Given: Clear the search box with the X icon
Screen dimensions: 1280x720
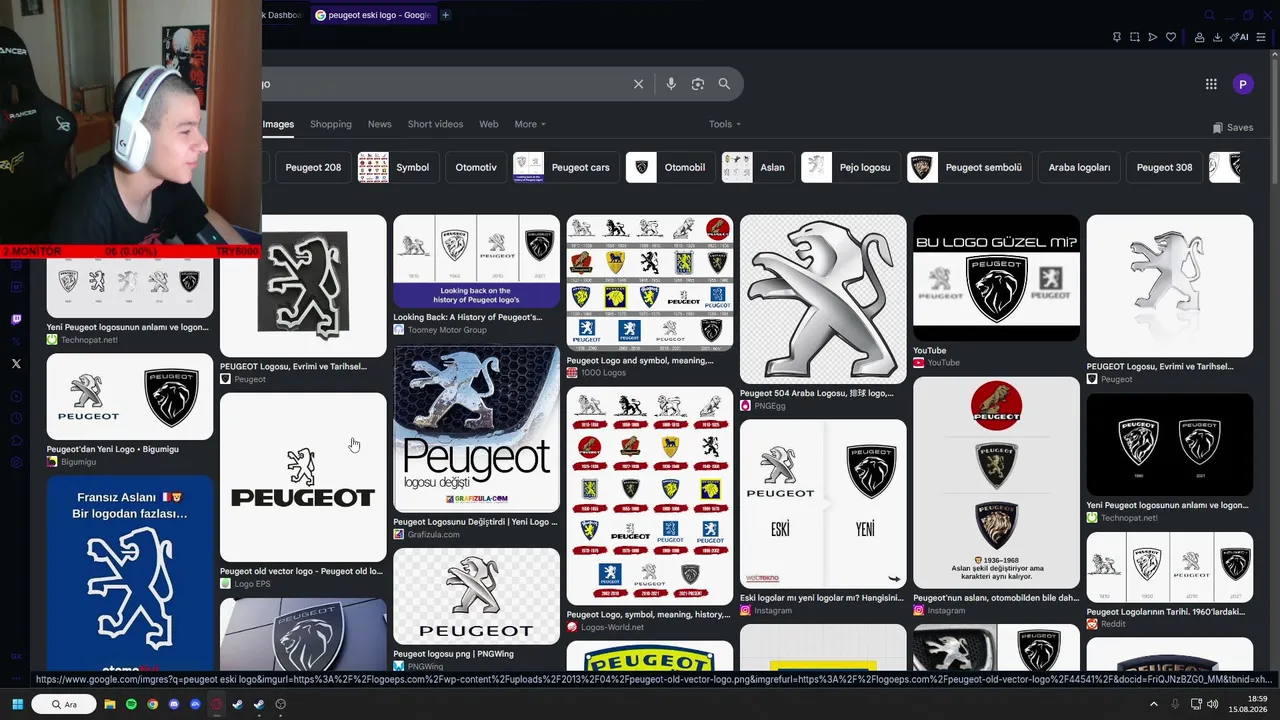Looking at the screenshot, I should pos(638,84).
